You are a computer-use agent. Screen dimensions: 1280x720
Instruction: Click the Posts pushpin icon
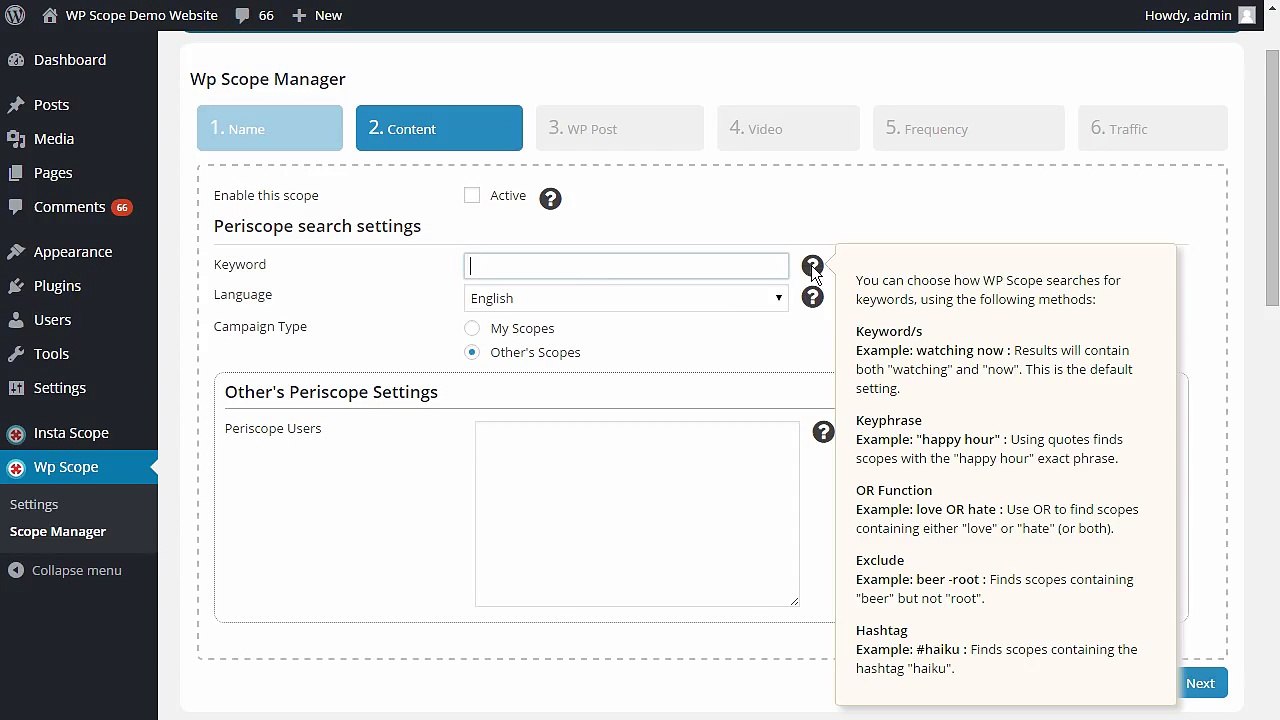[16, 105]
